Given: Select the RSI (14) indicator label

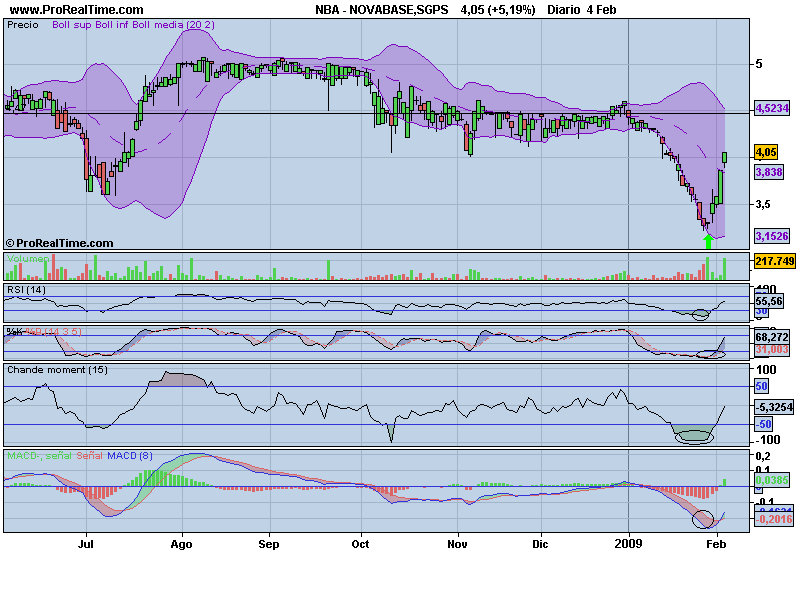Looking at the screenshot, I should click(26, 290).
